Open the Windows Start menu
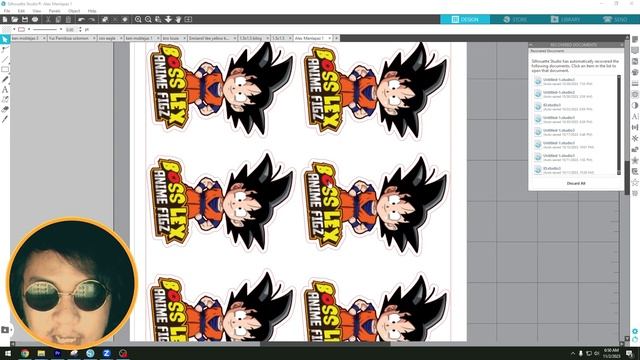Viewport: 640px width, 360px height. pos(8,353)
